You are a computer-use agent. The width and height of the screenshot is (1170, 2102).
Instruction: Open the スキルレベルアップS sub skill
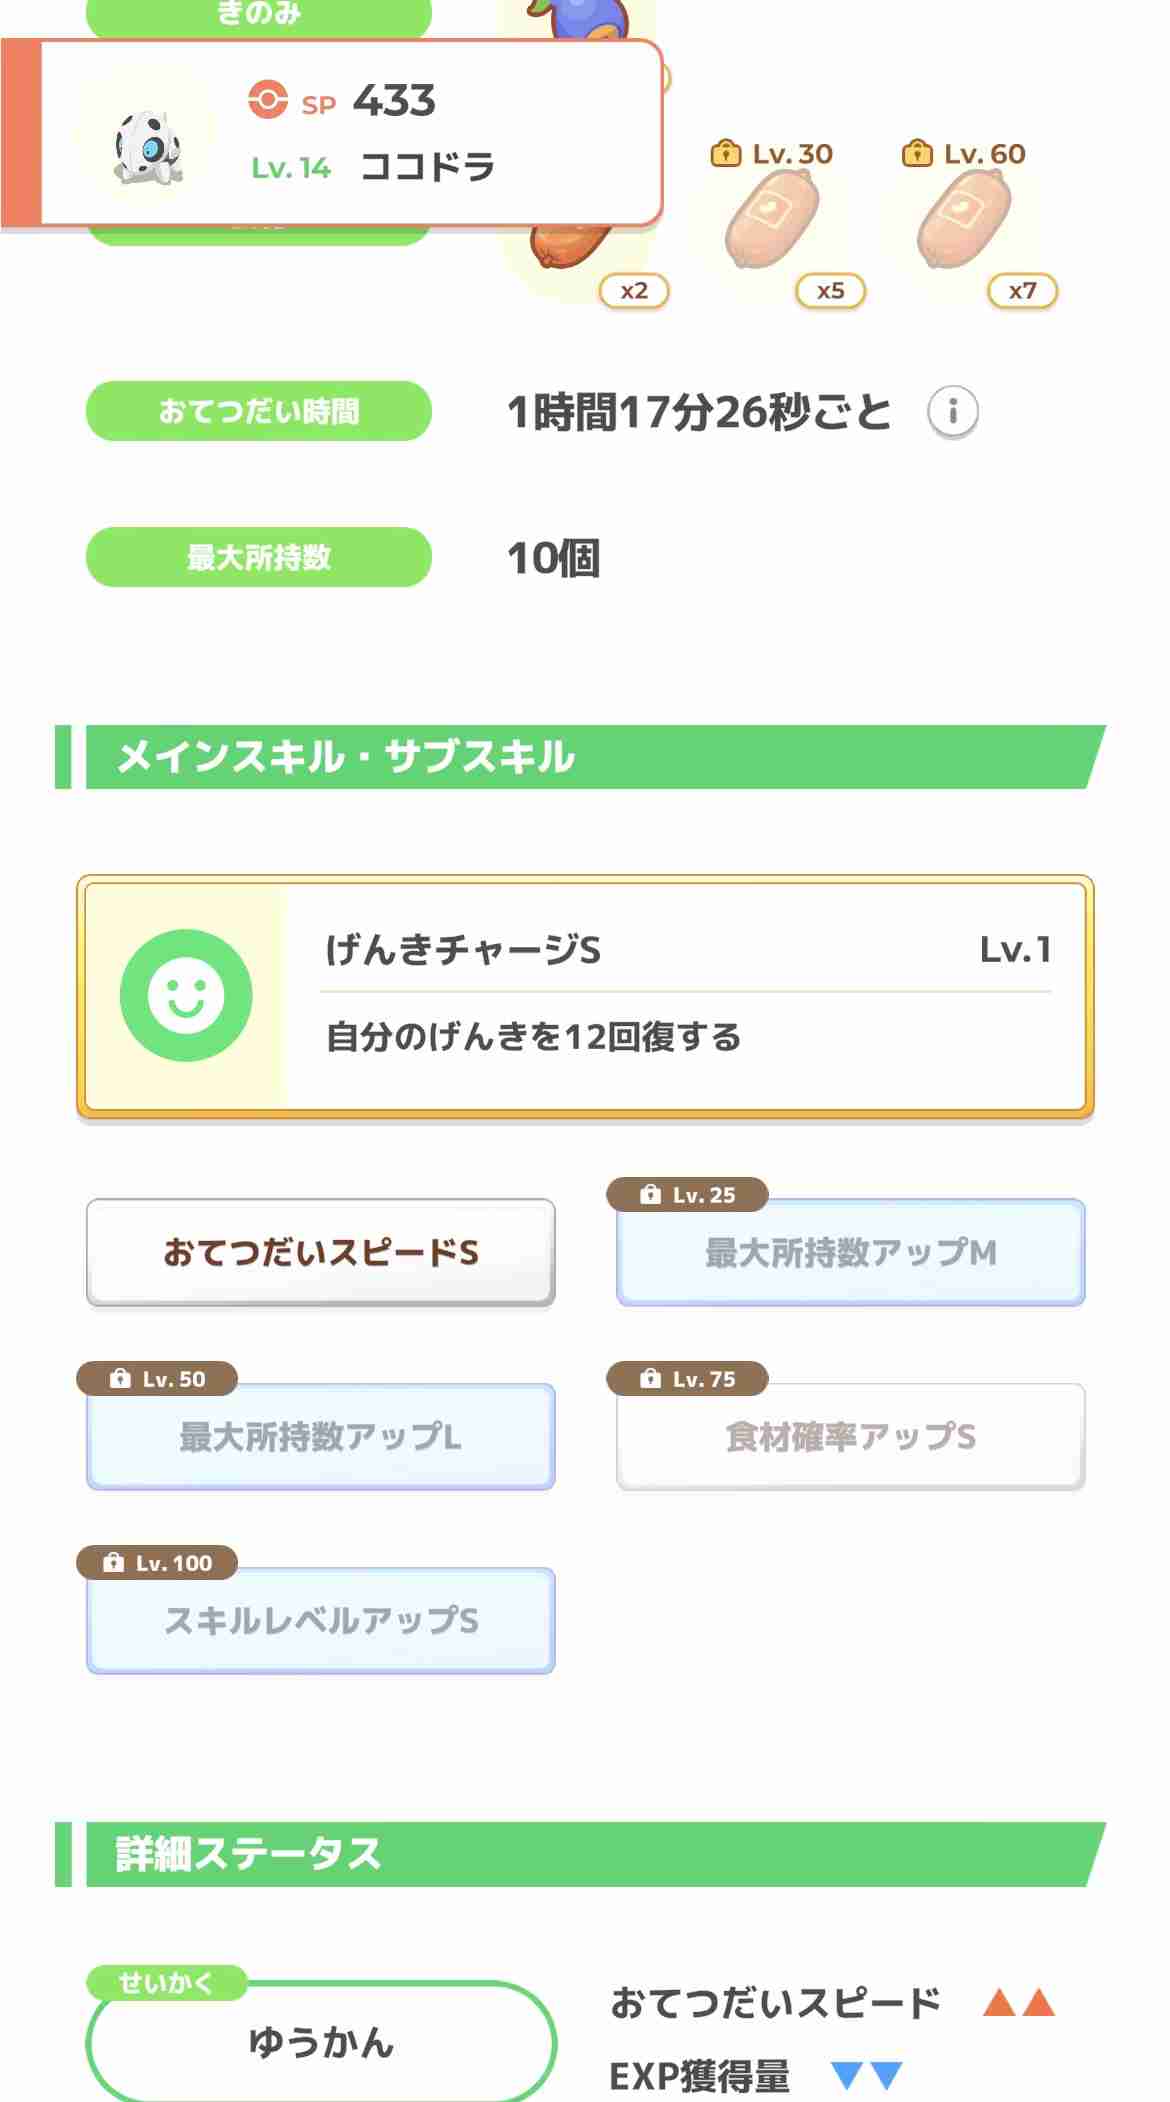[x=320, y=1620]
